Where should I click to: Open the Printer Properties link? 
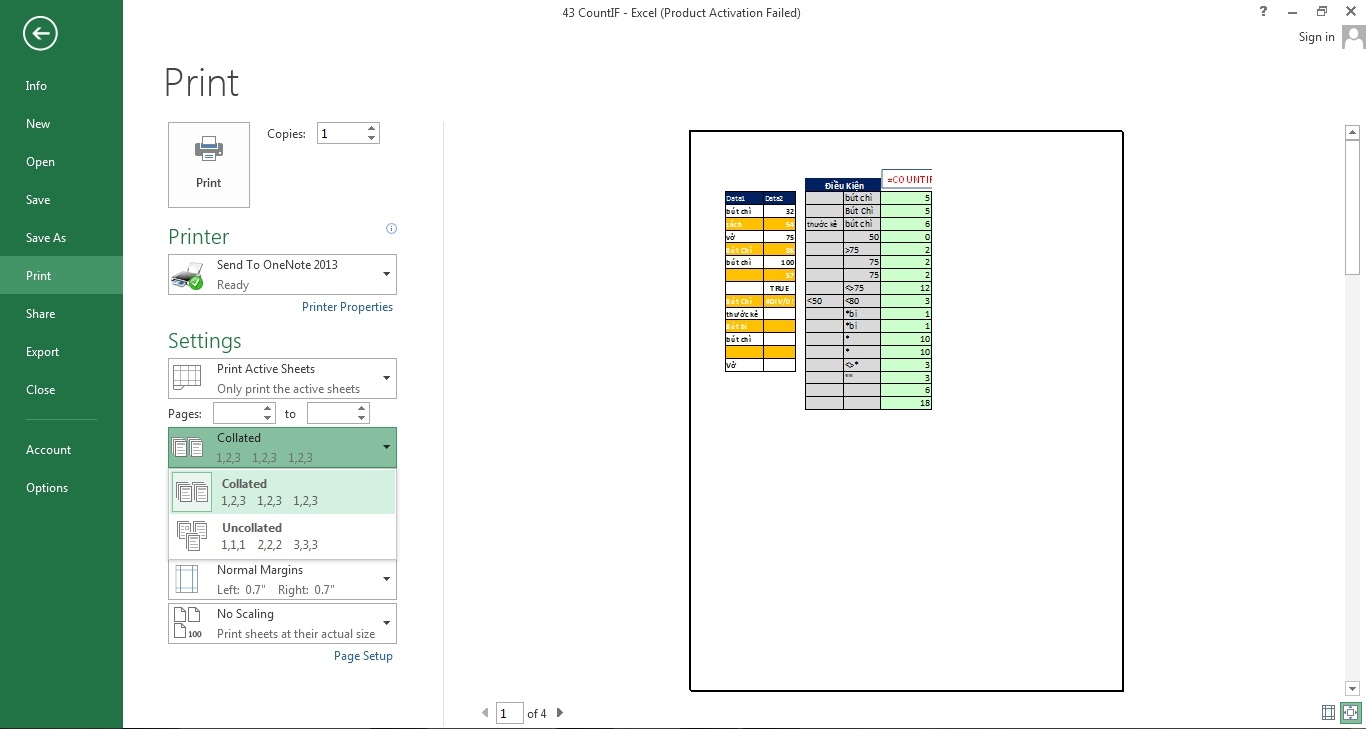[x=347, y=307]
